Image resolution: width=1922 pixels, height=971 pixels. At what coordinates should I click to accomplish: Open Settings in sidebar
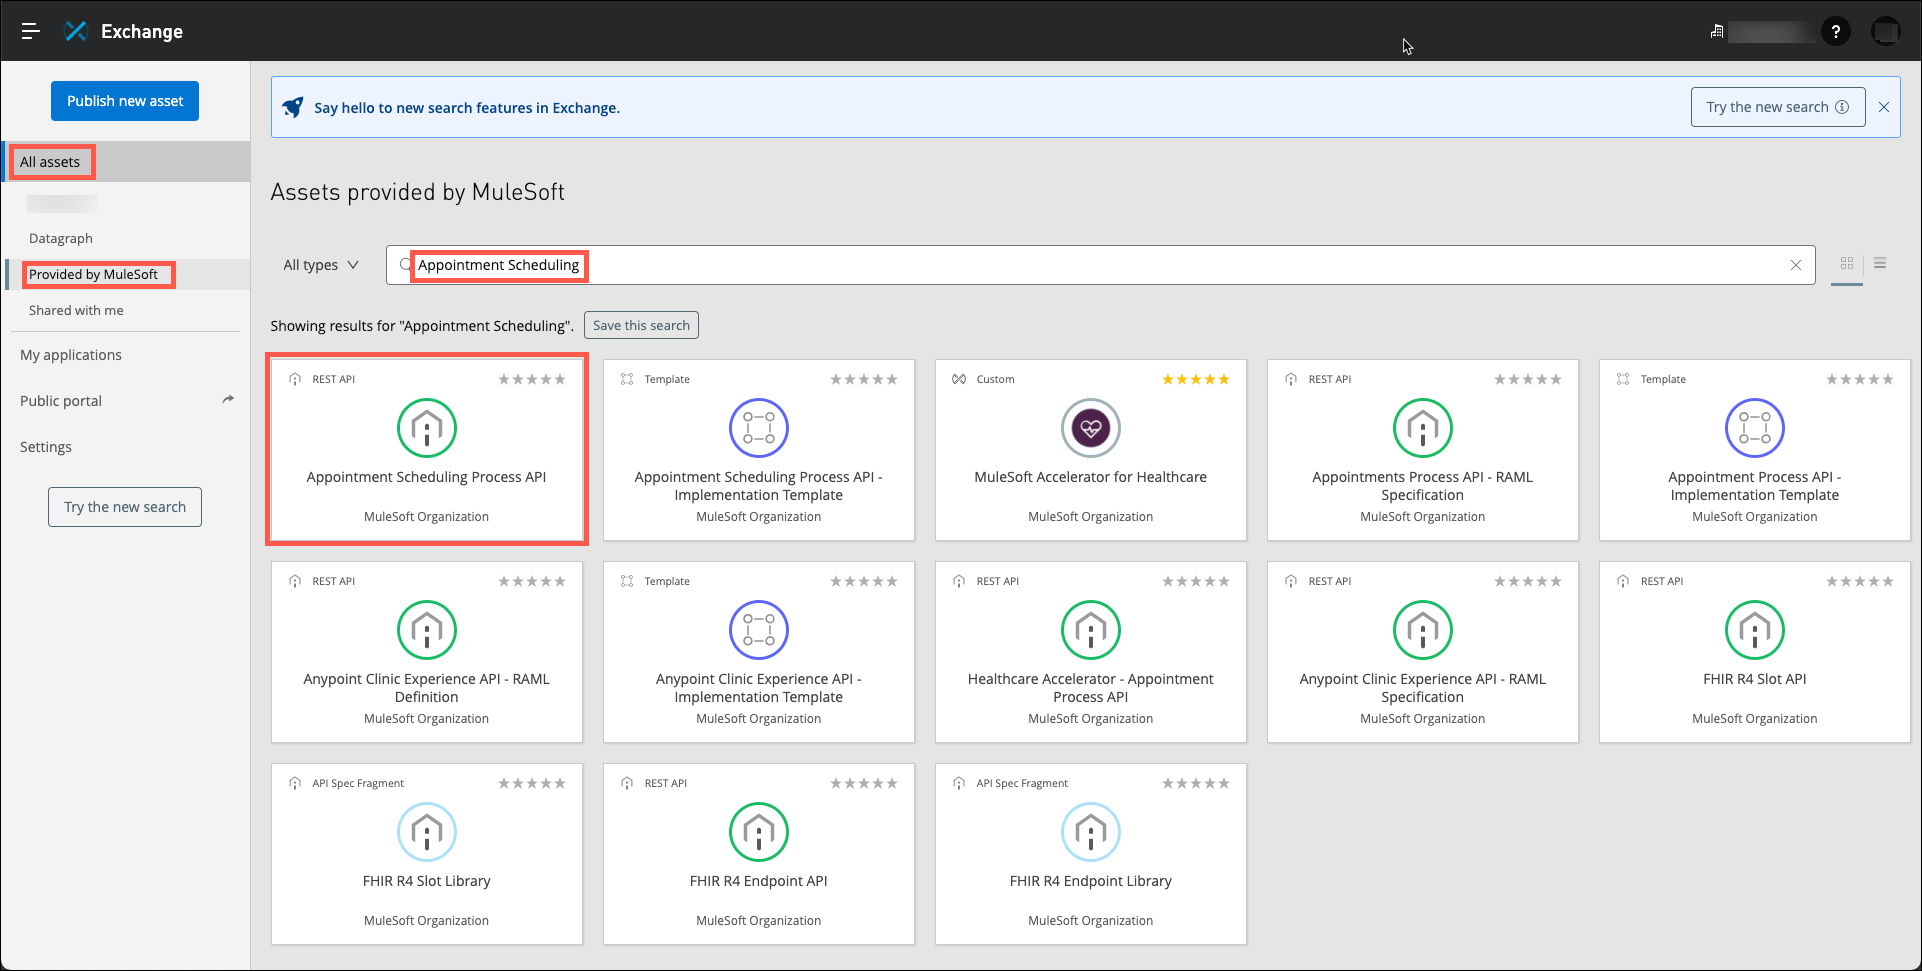tap(46, 447)
